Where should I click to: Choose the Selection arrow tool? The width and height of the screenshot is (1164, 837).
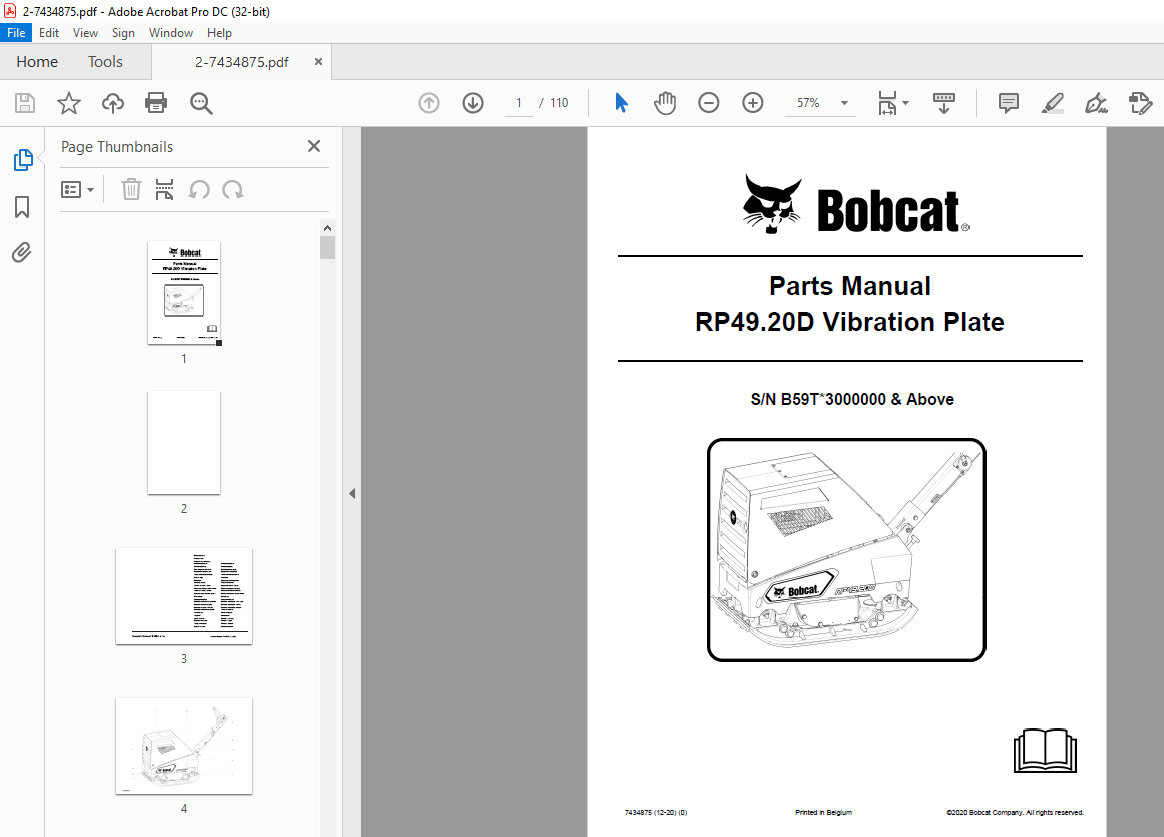(621, 103)
